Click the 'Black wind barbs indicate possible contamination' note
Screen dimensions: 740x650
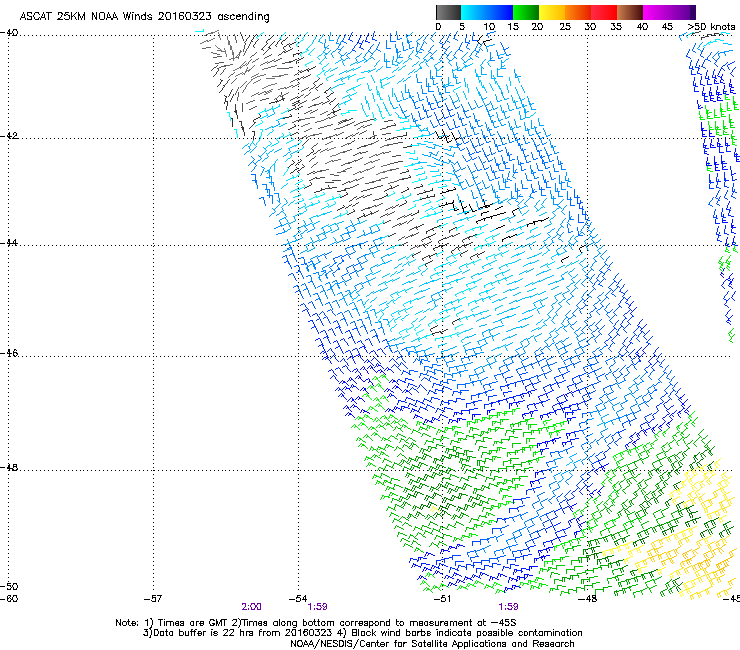click(x=467, y=633)
